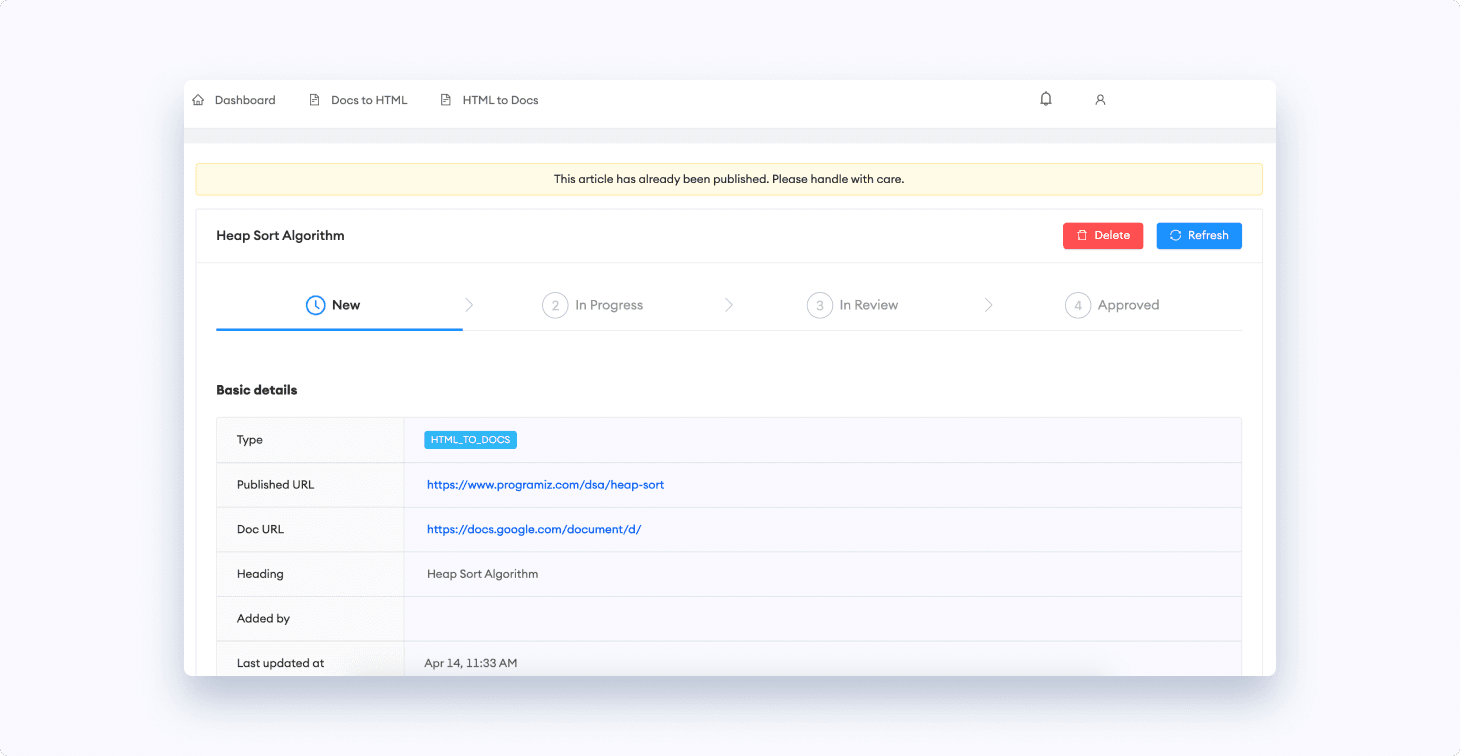Open the Dashboard home icon
Image resolution: width=1460 pixels, height=756 pixels.
click(198, 99)
